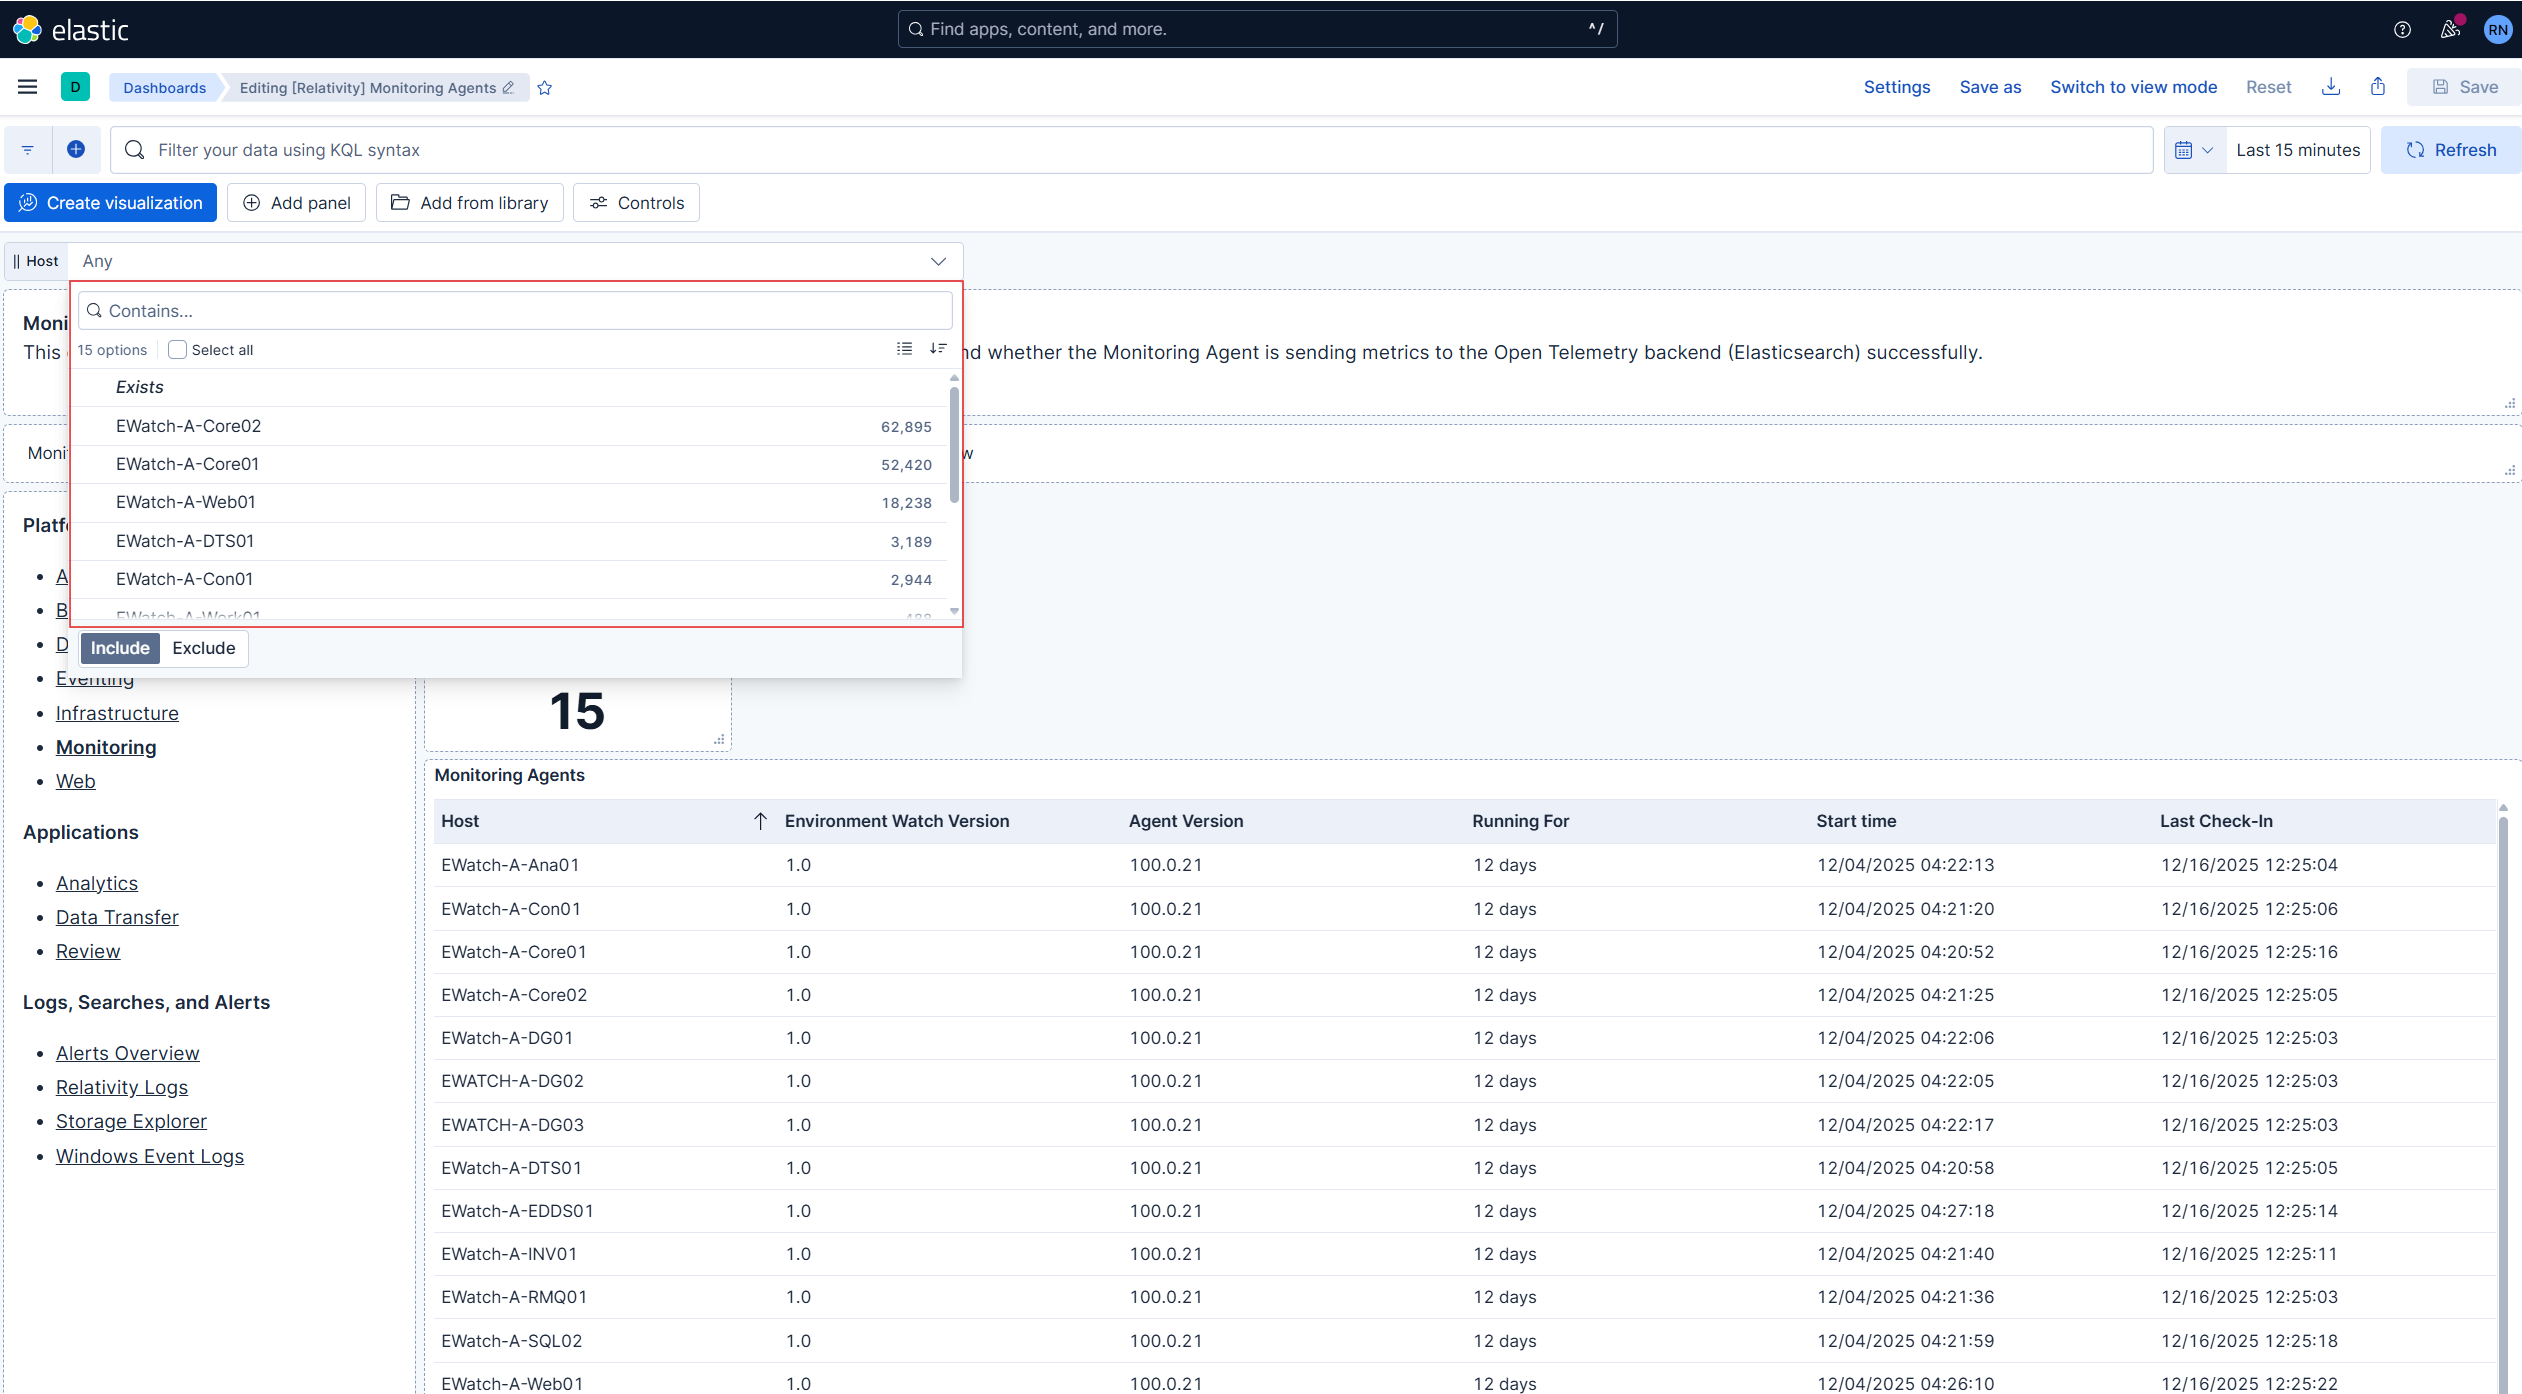
Task: Open the filter options menu icon
Action: pos(28,150)
